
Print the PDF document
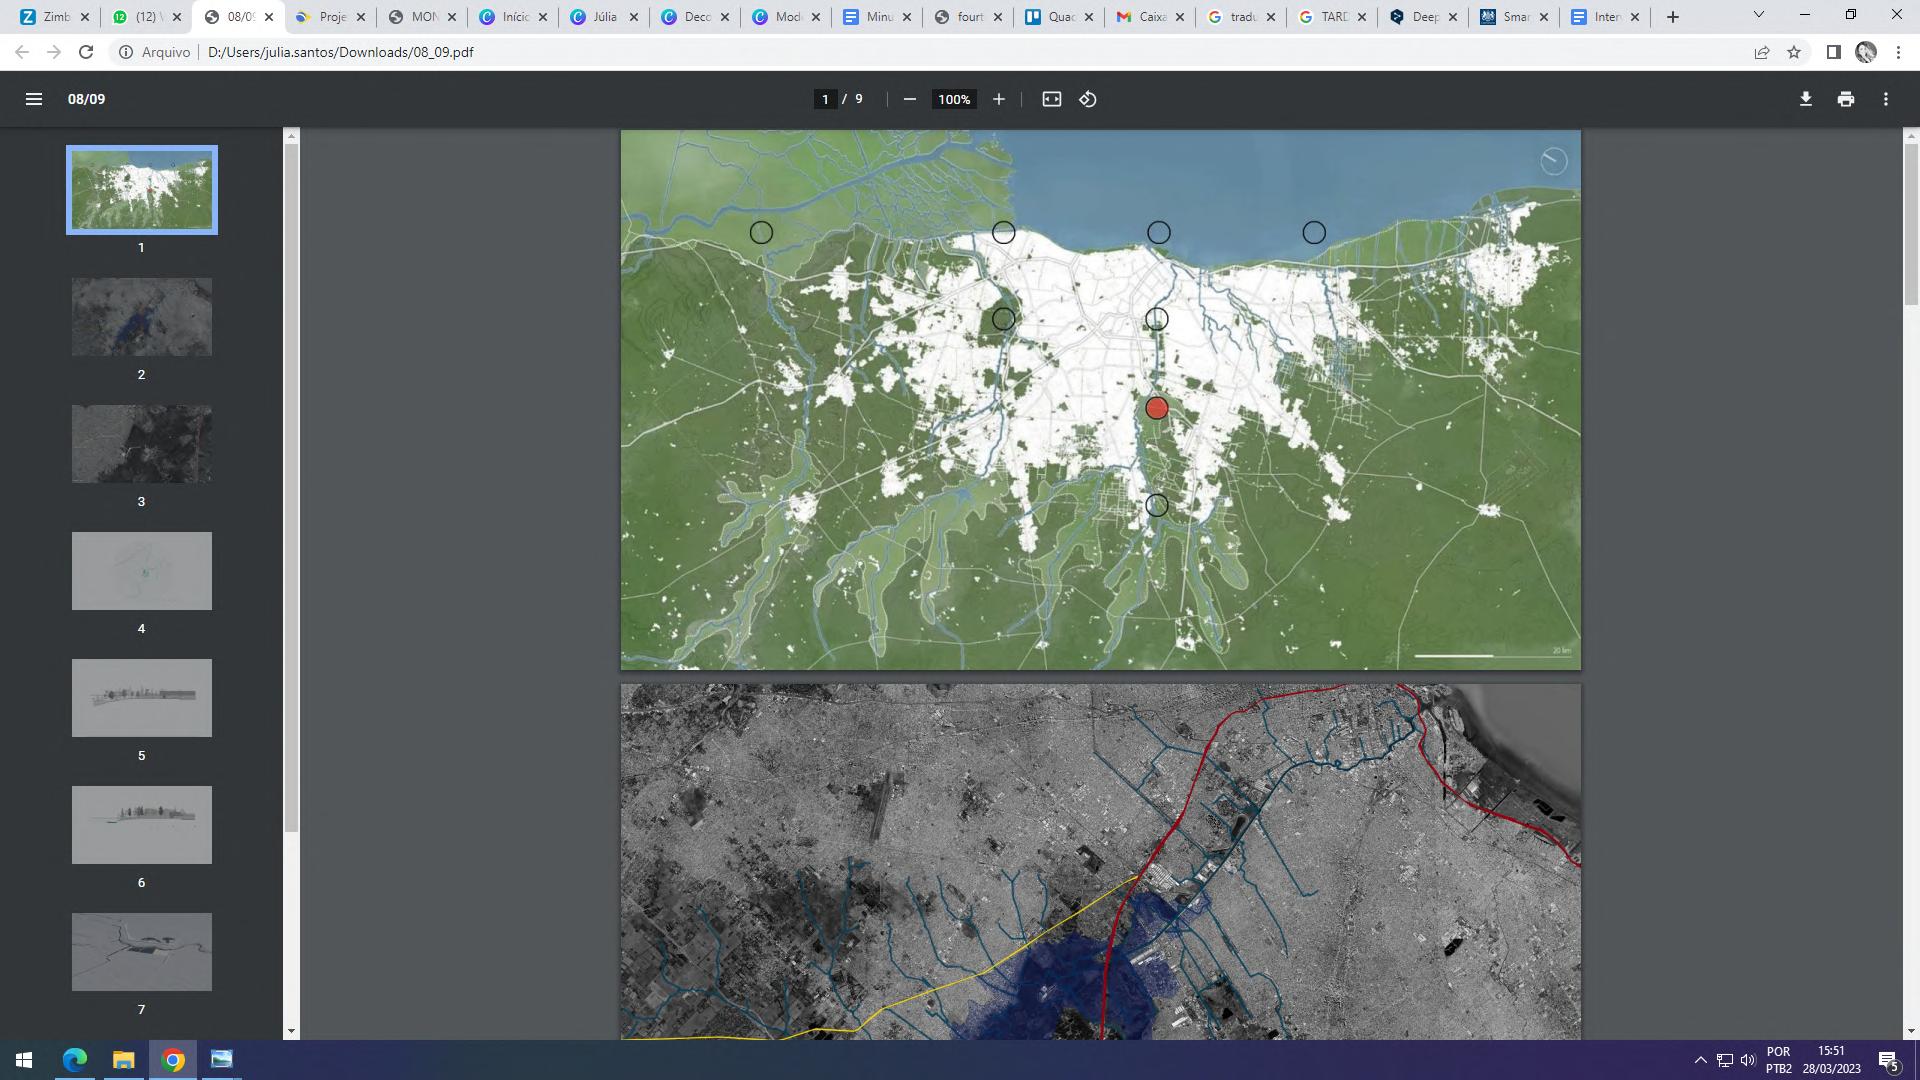pyautogui.click(x=1845, y=99)
